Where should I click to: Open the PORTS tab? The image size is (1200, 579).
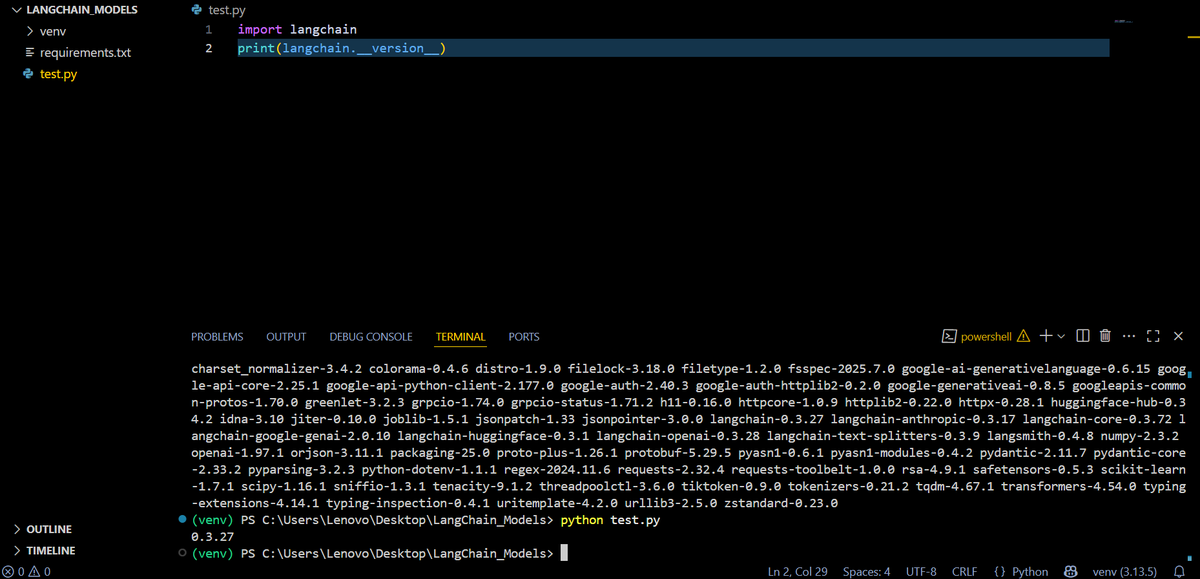(x=524, y=337)
